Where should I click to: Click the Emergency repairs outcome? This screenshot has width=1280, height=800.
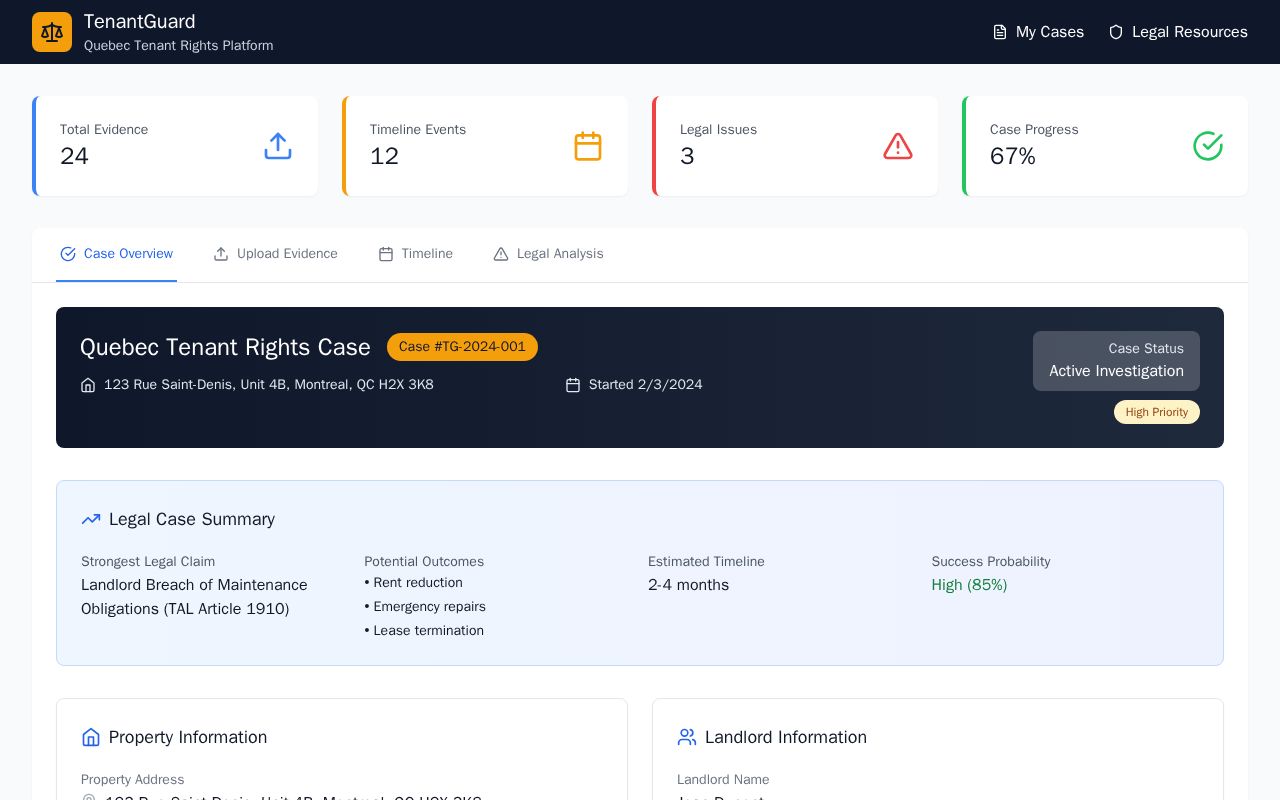click(x=425, y=607)
